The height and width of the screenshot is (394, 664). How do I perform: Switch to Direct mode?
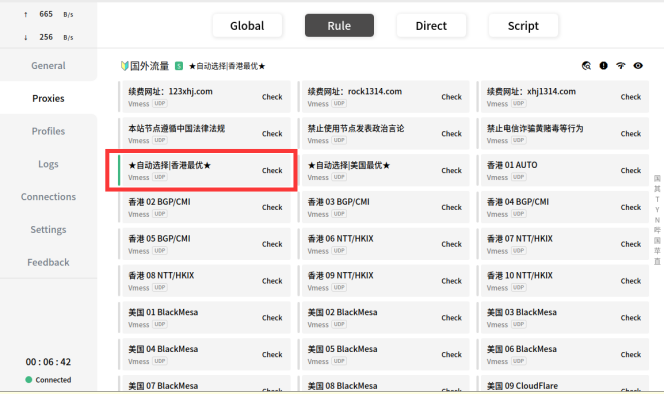click(x=431, y=25)
